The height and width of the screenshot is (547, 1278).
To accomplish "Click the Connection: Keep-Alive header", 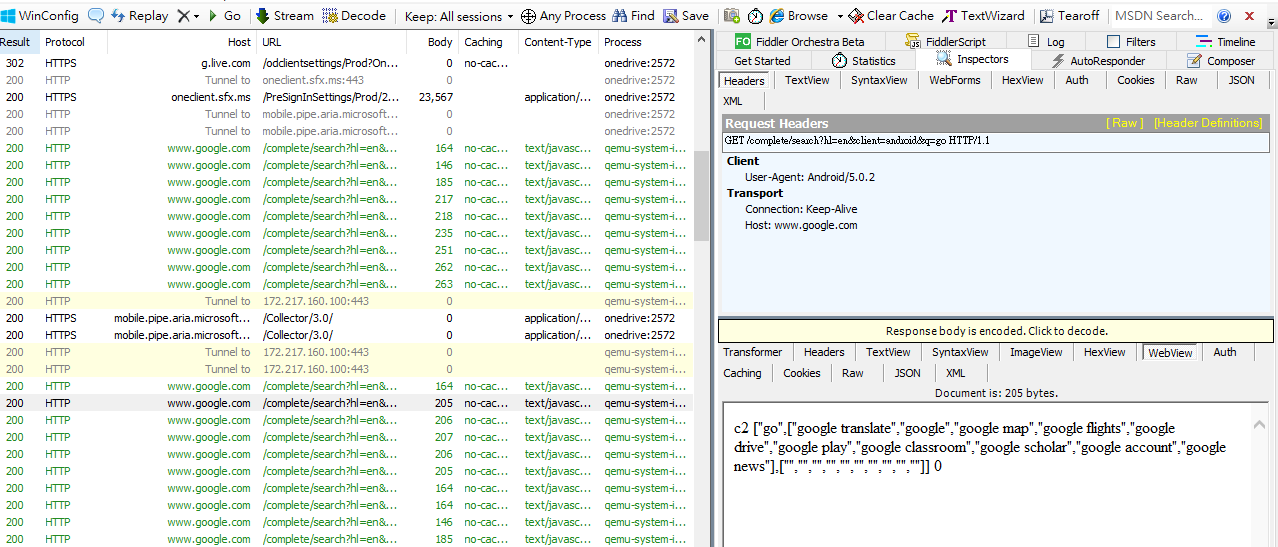I will click(801, 209).
